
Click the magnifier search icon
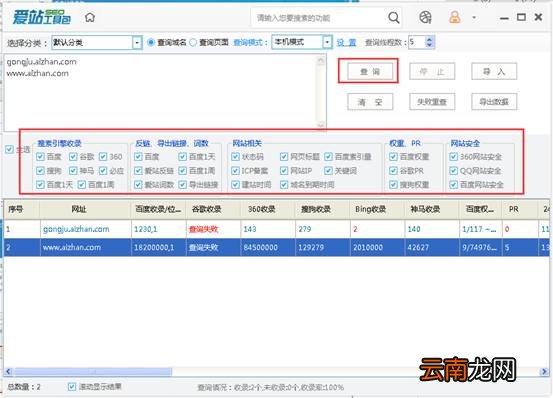394,17
